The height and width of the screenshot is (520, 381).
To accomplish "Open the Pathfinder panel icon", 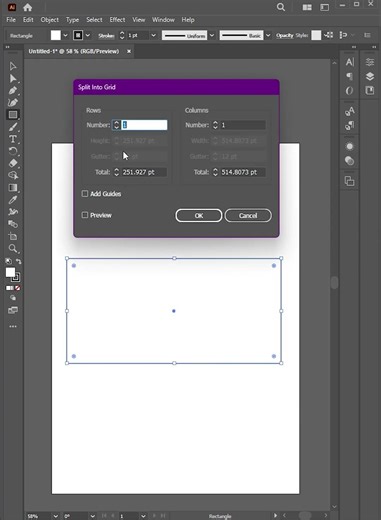I will coord(350,181).
